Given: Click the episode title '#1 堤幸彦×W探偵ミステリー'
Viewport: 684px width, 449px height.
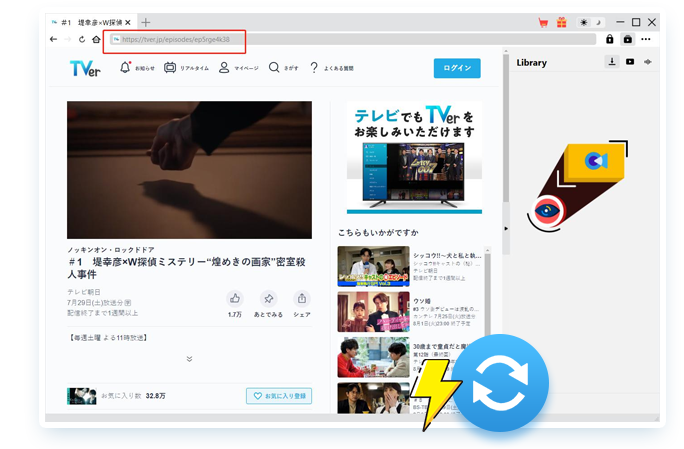Looking at the screenshot, I should point(186,267).
